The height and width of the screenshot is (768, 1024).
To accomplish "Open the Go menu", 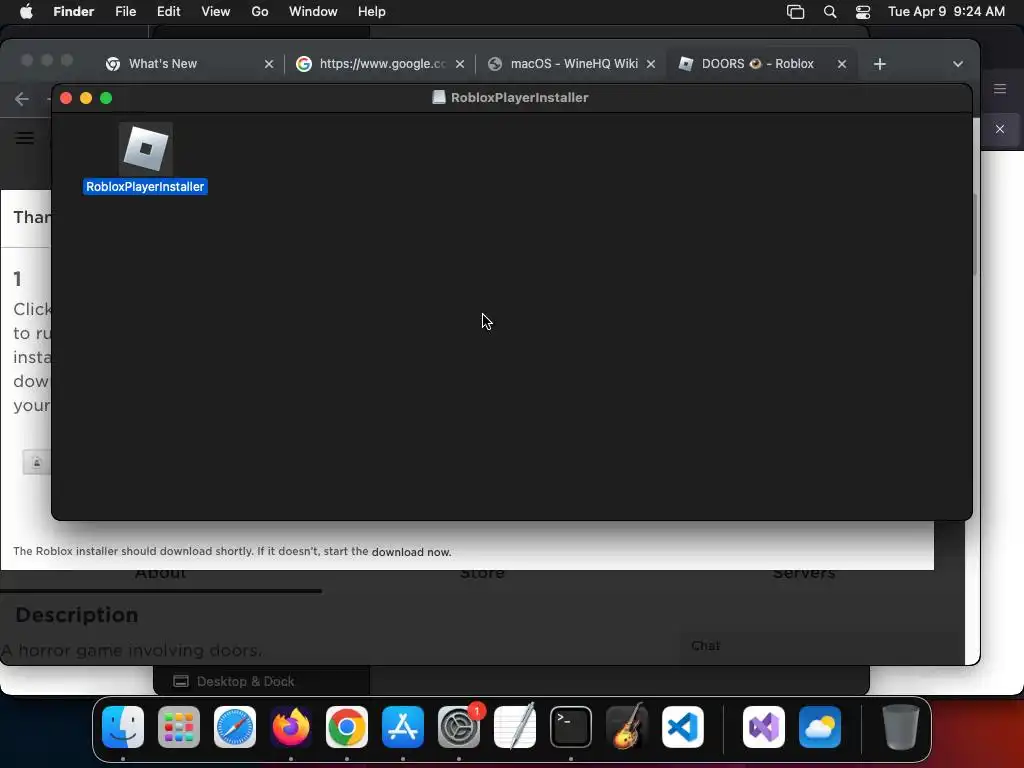I will coord(260,12).
